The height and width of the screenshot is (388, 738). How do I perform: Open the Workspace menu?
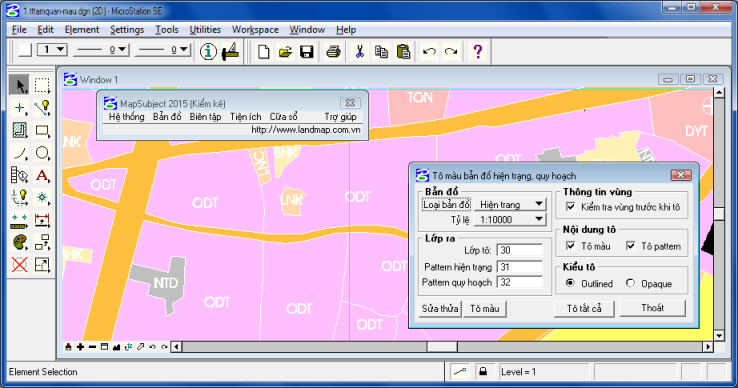255,30
